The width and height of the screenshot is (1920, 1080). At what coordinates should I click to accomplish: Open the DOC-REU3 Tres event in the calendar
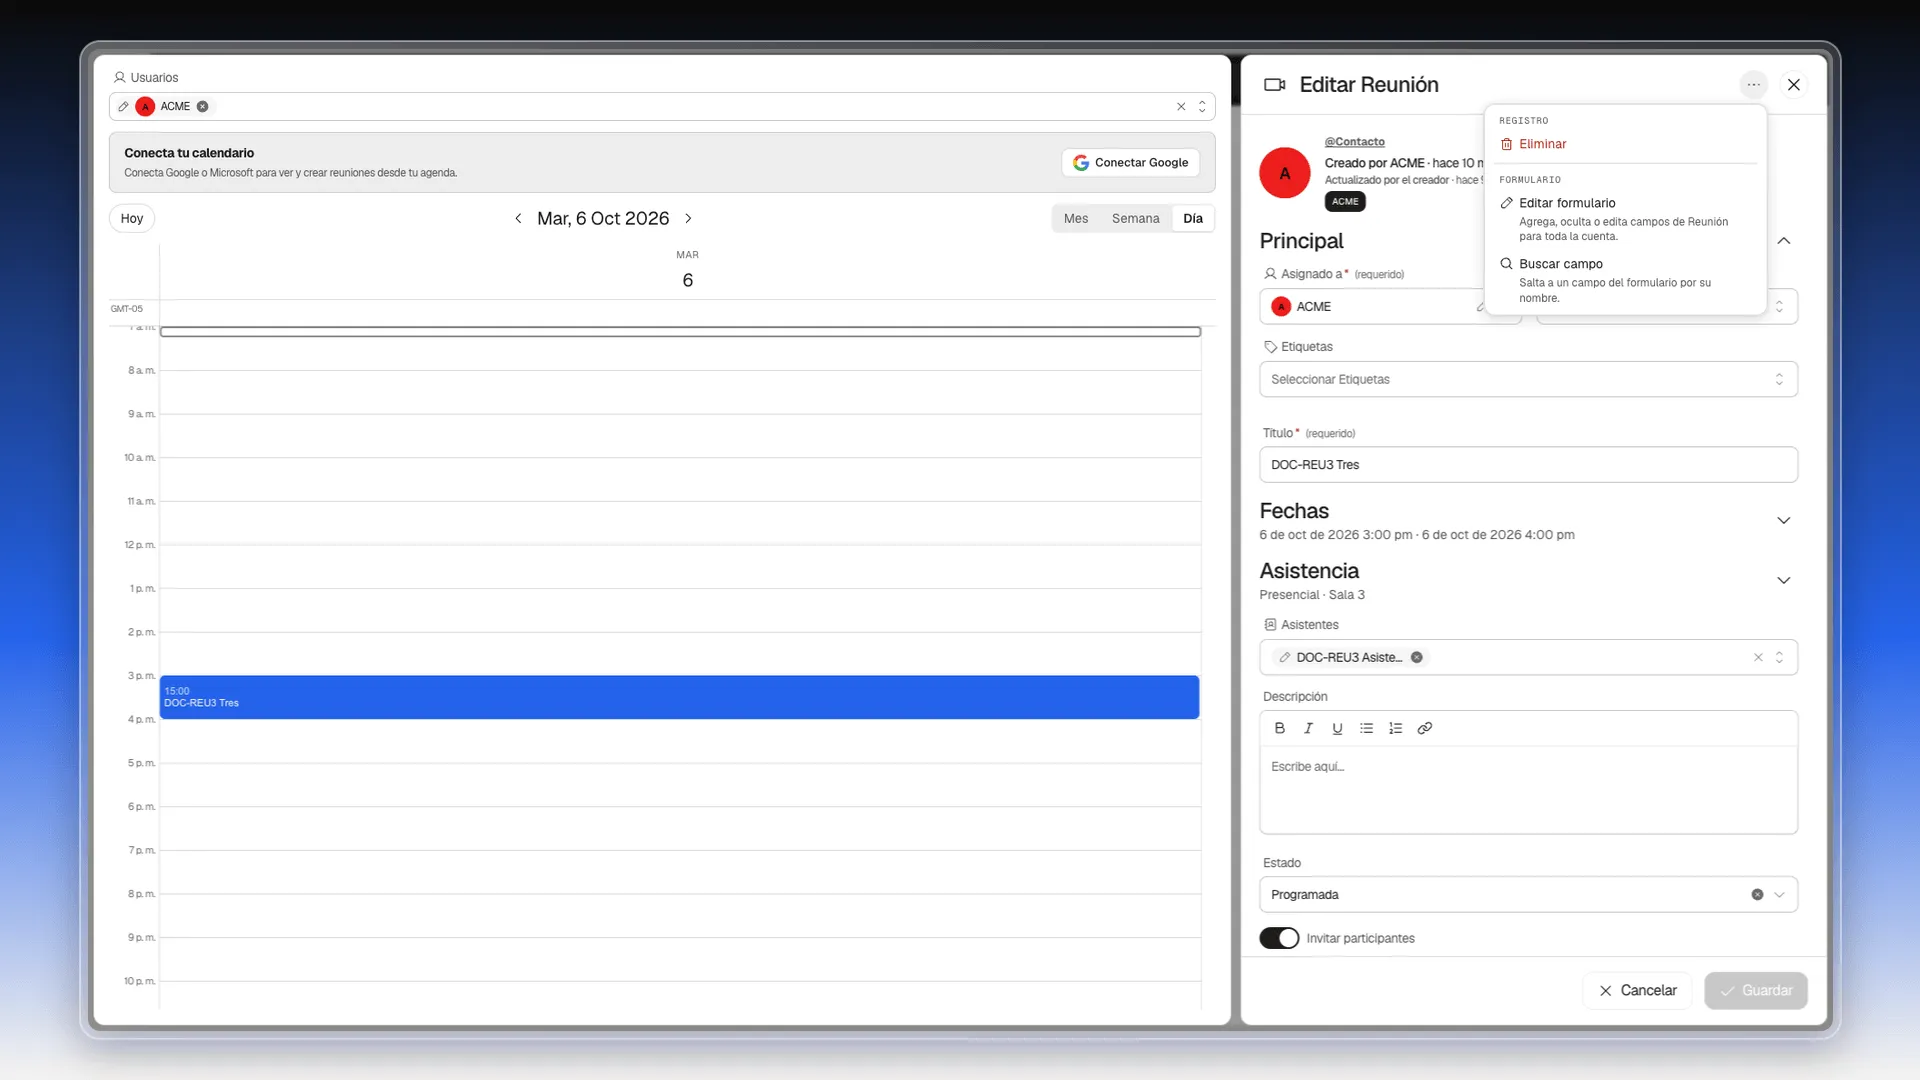click(679, 697)
